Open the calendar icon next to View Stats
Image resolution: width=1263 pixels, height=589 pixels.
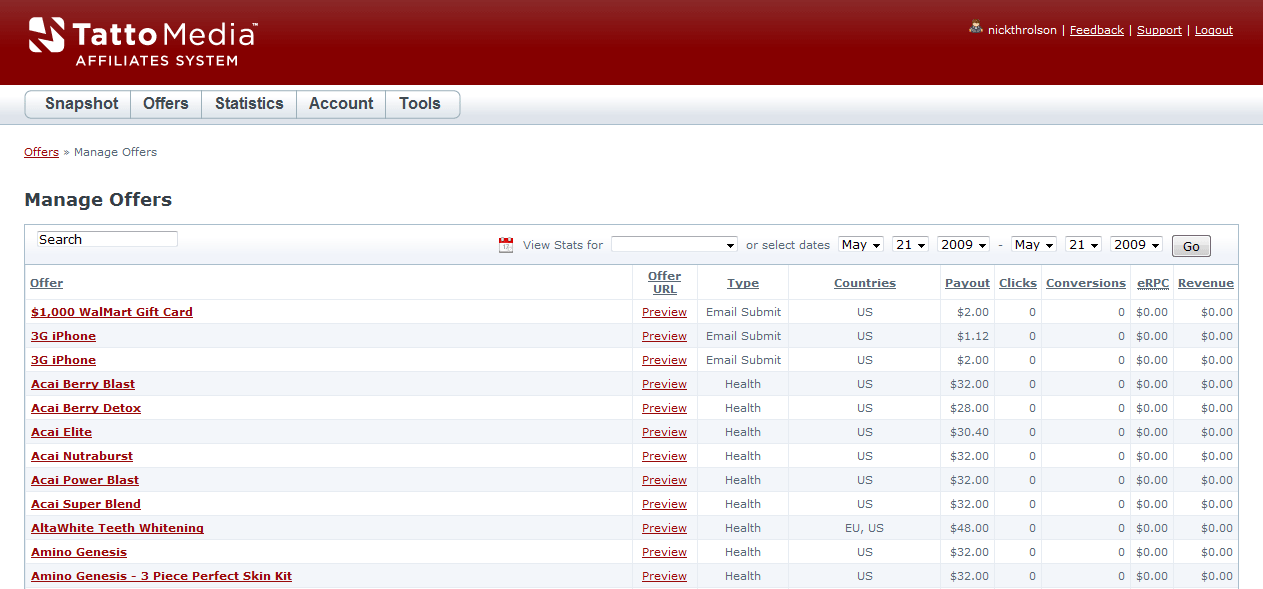pos(506,245)
